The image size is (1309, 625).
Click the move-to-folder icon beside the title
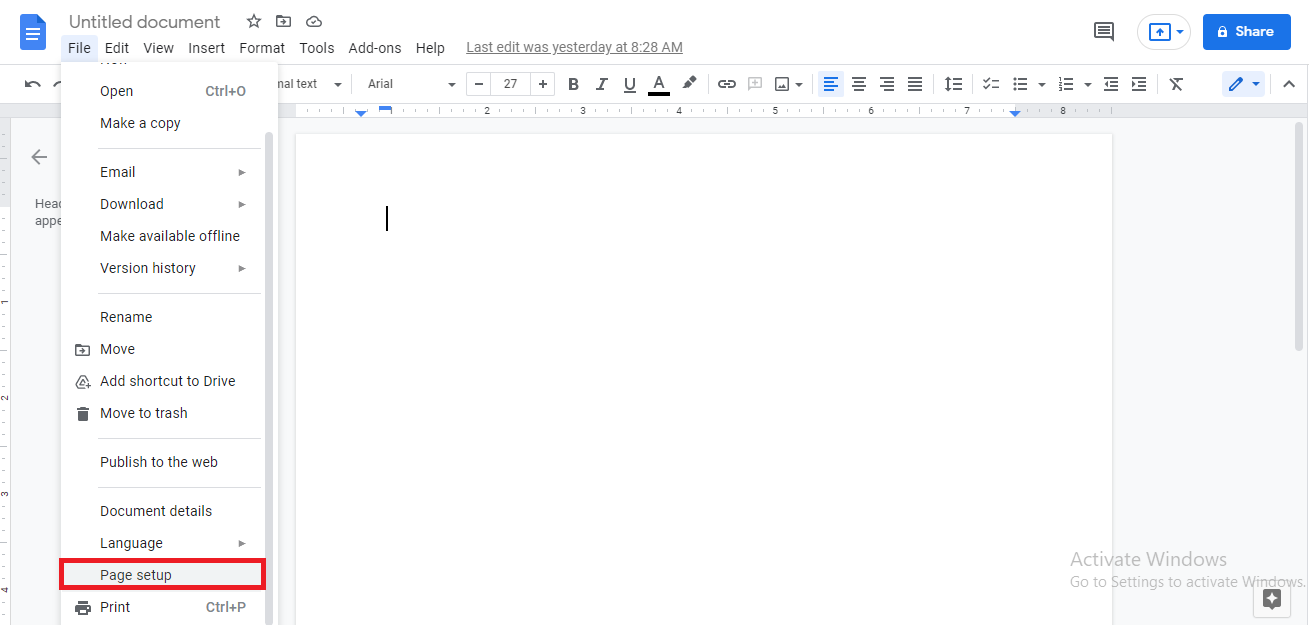pos(284,21)
